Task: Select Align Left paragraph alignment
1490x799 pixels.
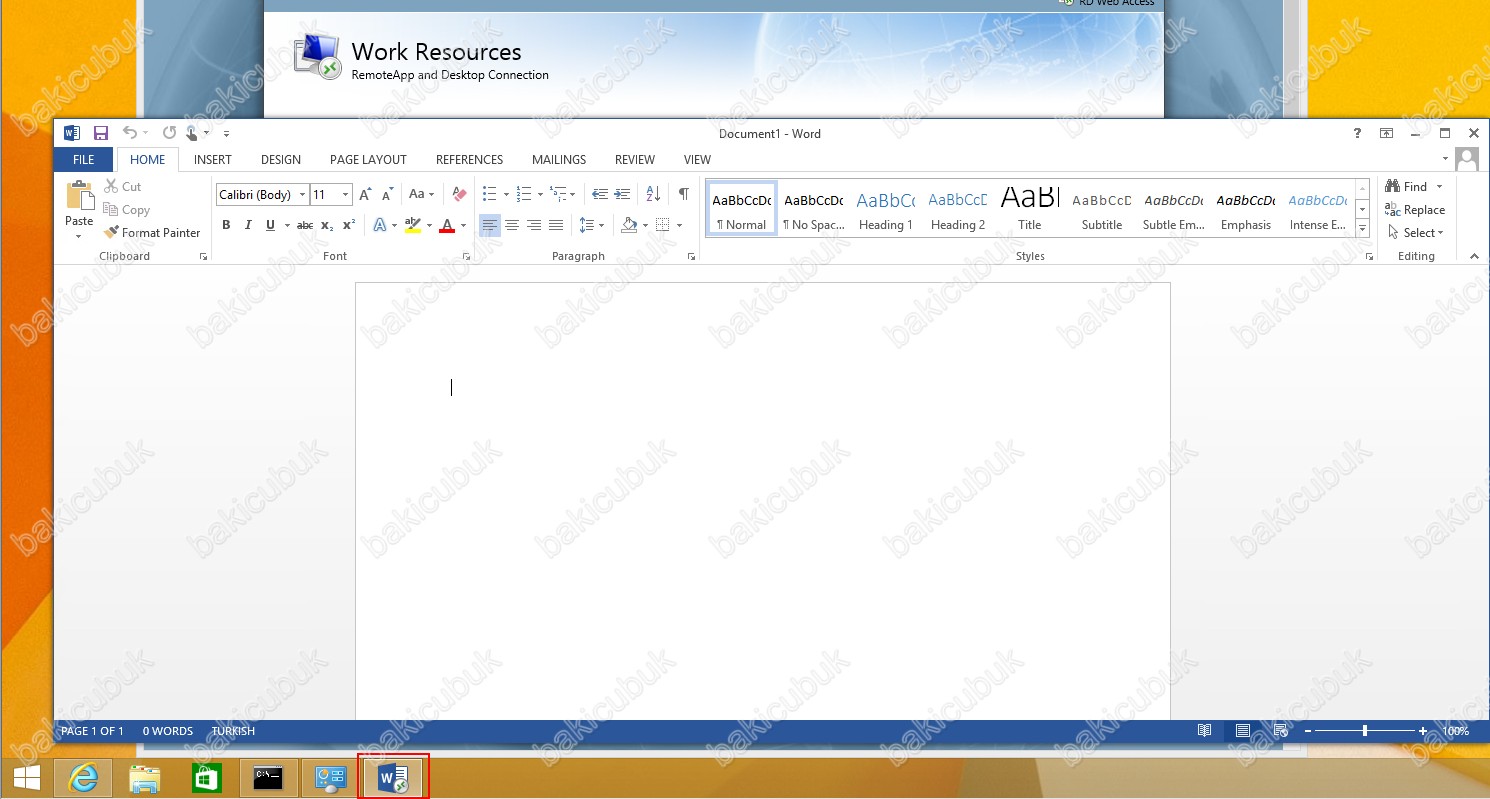Action: (489, 226)
